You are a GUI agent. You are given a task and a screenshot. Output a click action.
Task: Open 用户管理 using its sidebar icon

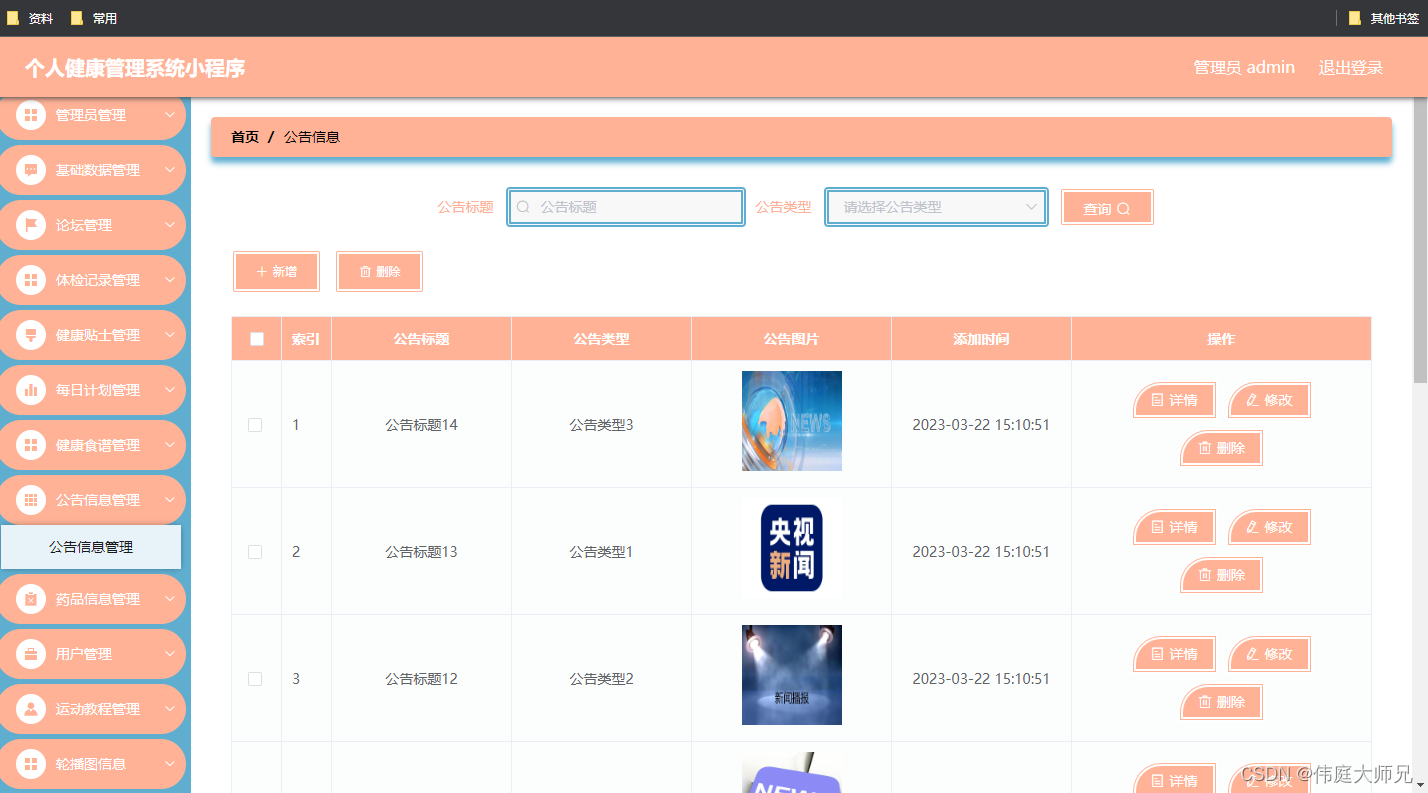click(x=30, y=654)
